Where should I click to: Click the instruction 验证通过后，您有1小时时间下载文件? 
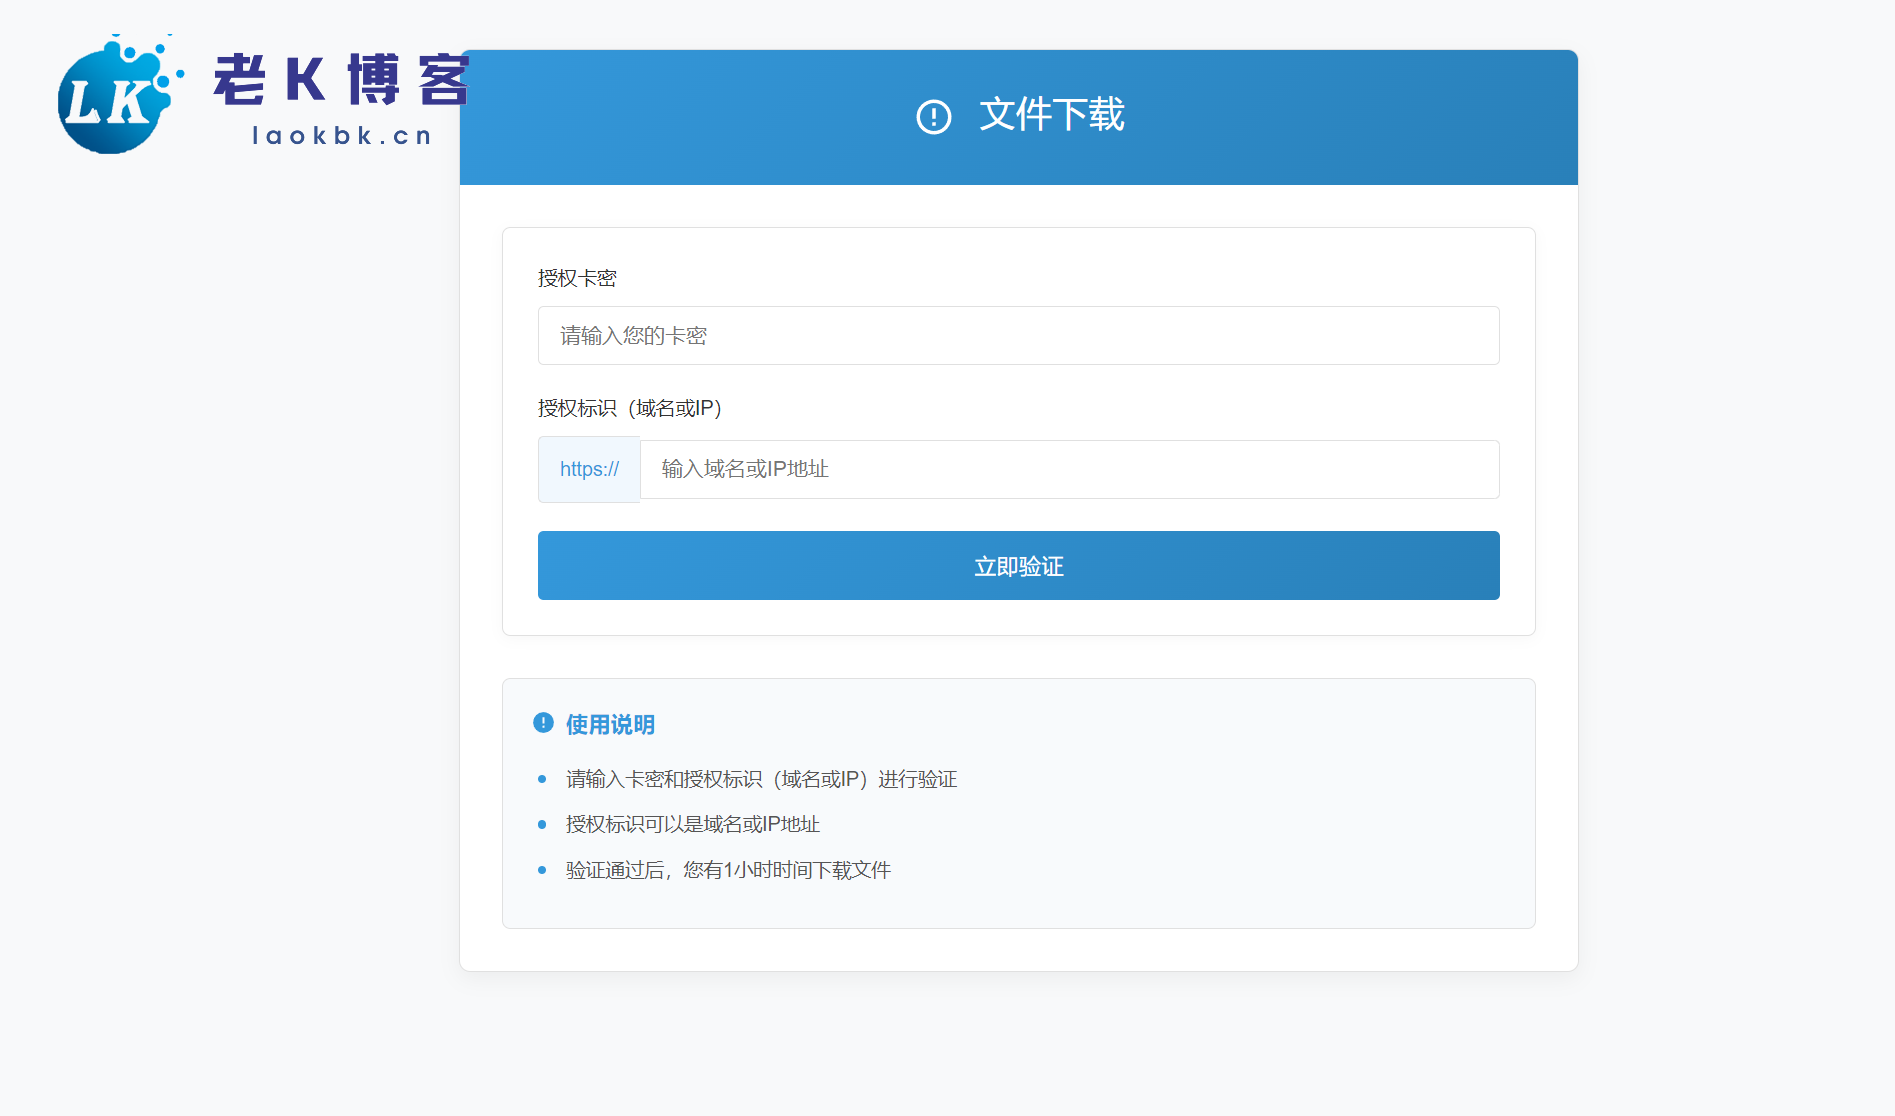(728, 870)
